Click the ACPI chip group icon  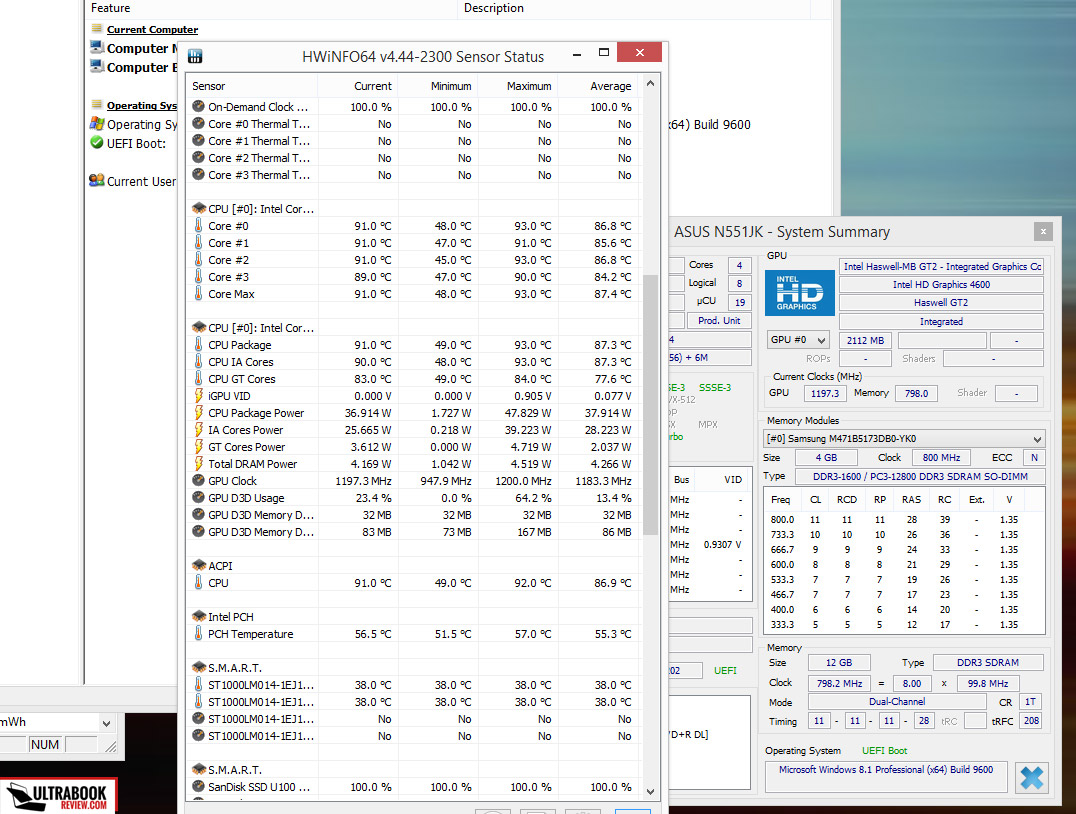[x=199, y=565]
